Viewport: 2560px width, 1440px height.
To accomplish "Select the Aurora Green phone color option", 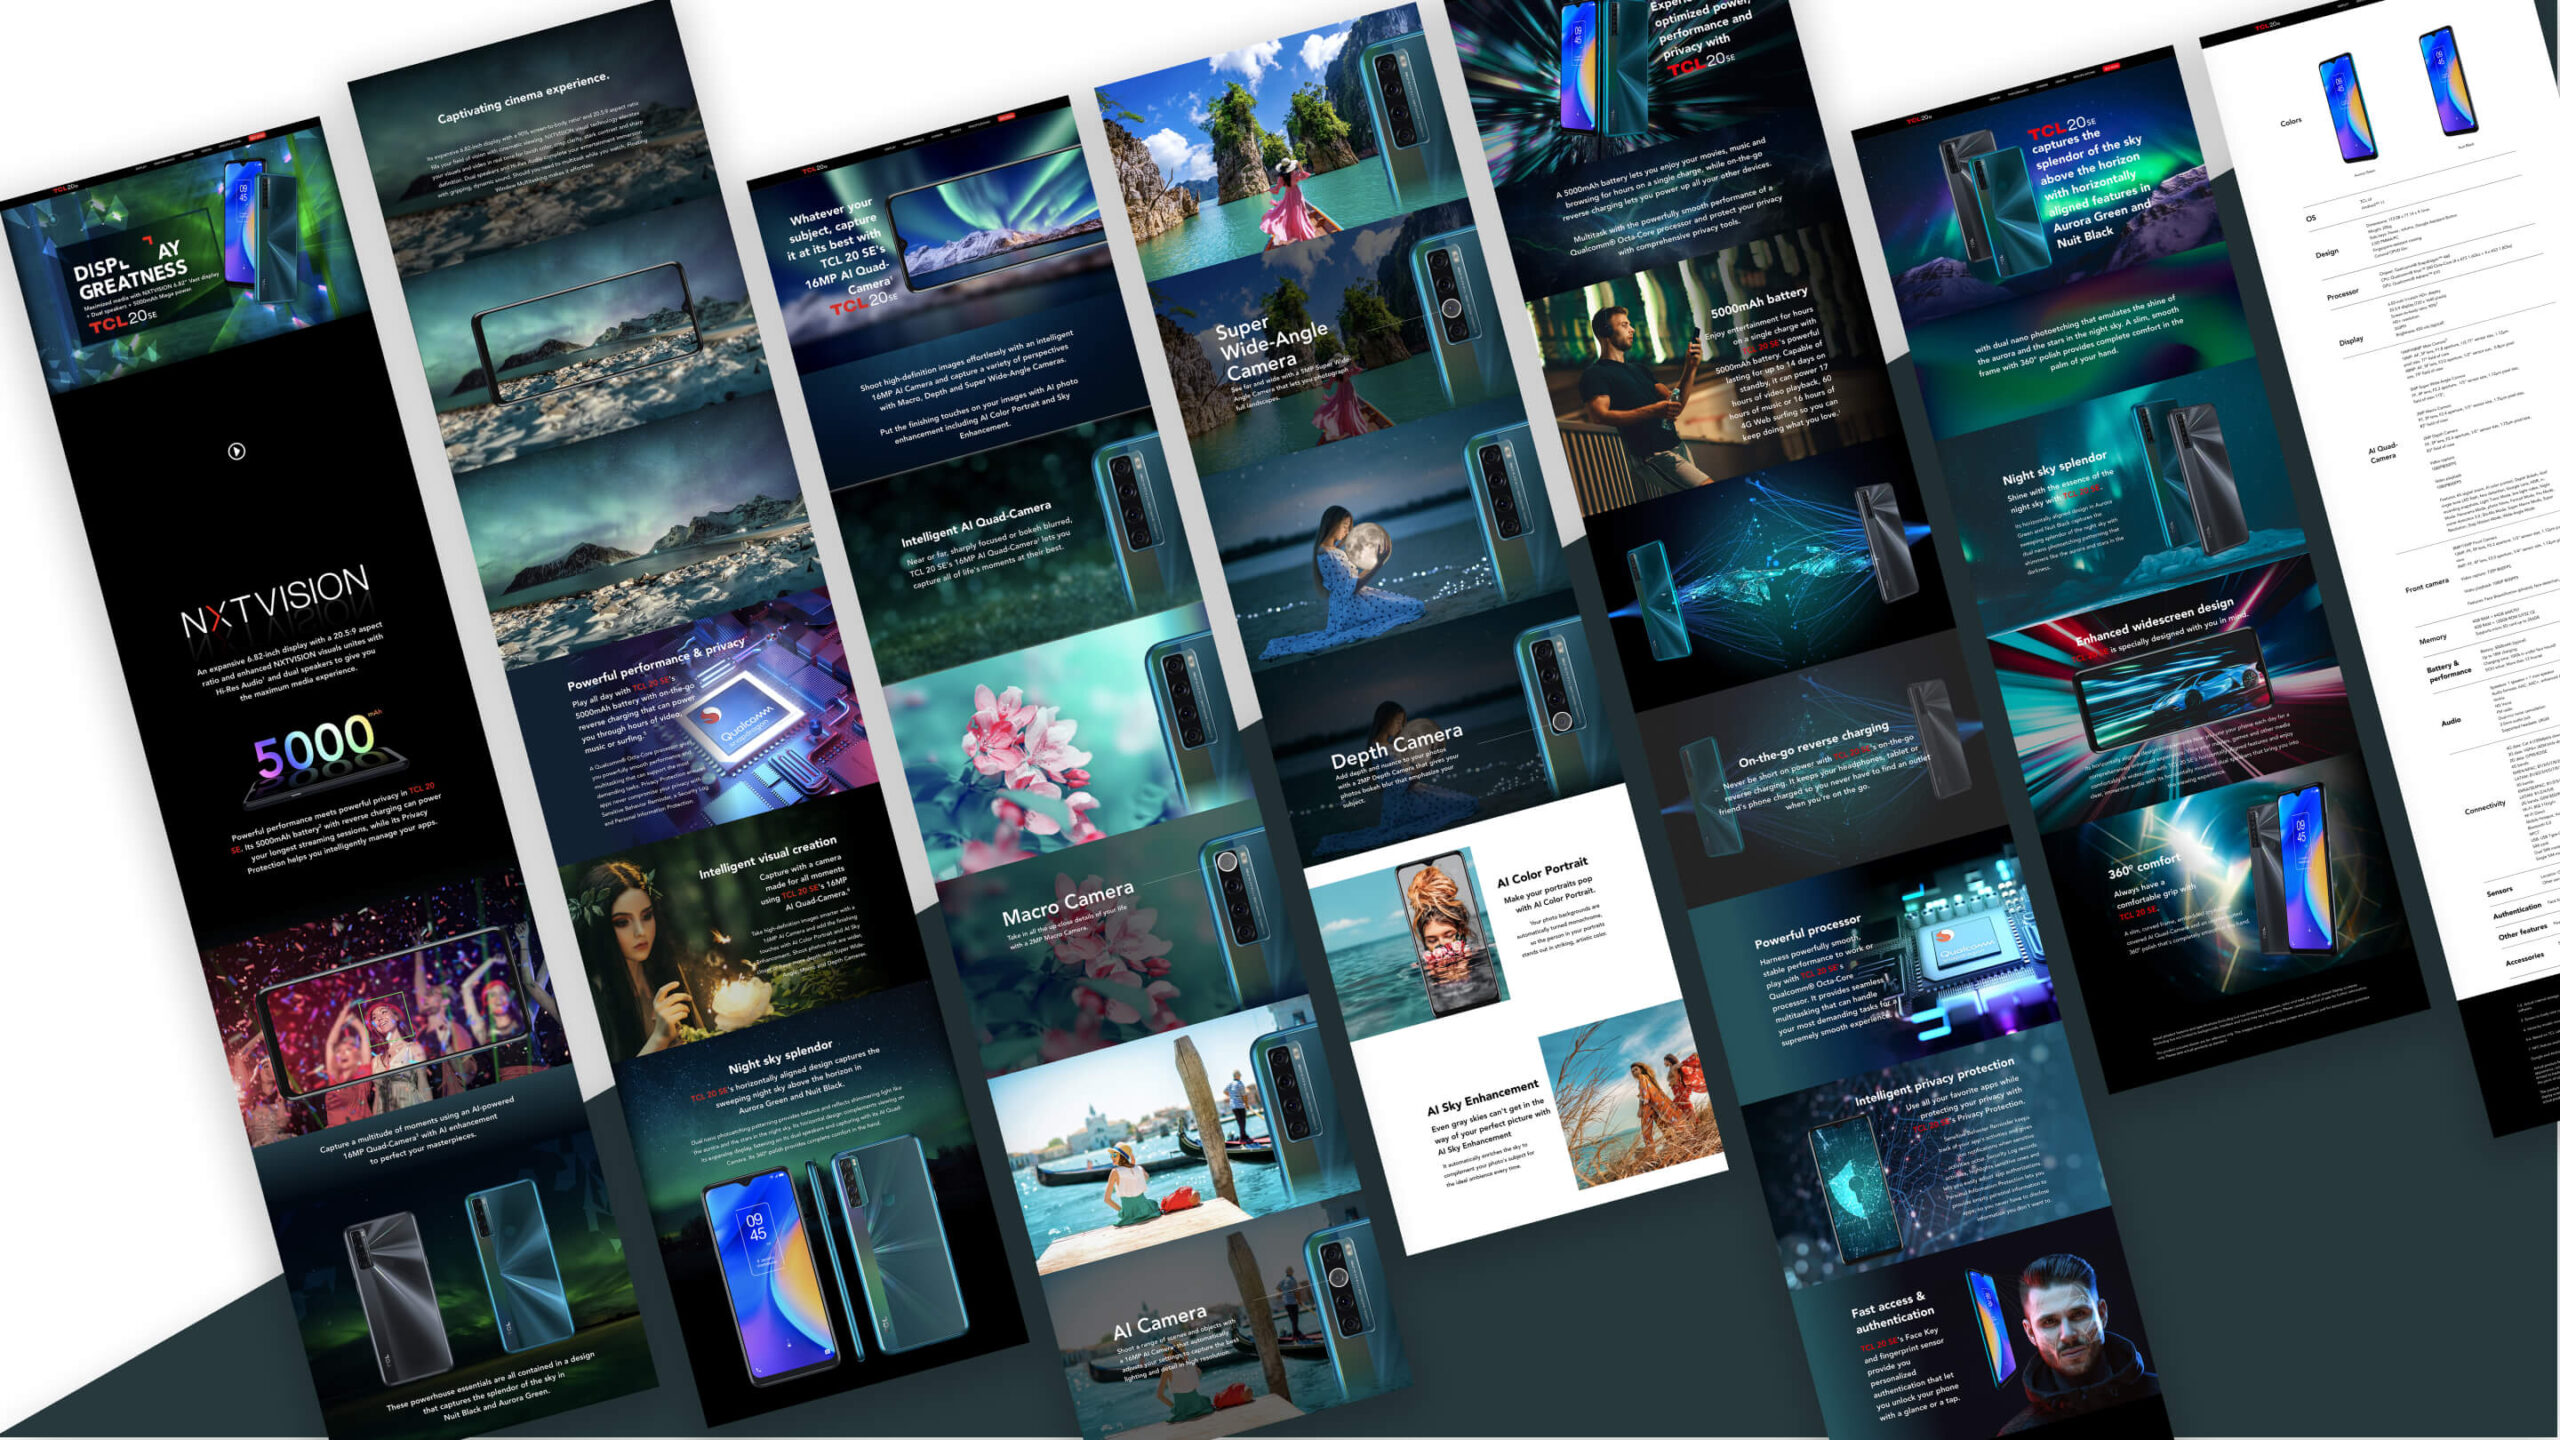I will (x=2348, y=108).
